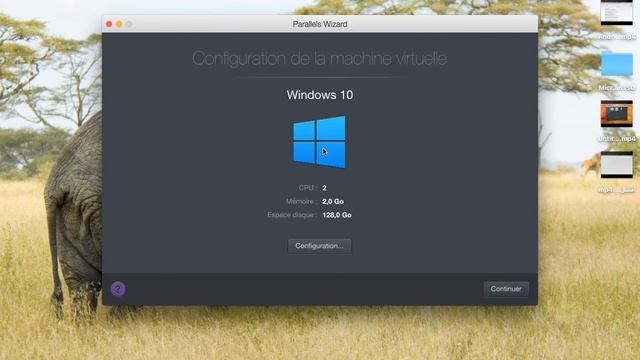Click the Parallels Wizard title bar text

(320, 24)
